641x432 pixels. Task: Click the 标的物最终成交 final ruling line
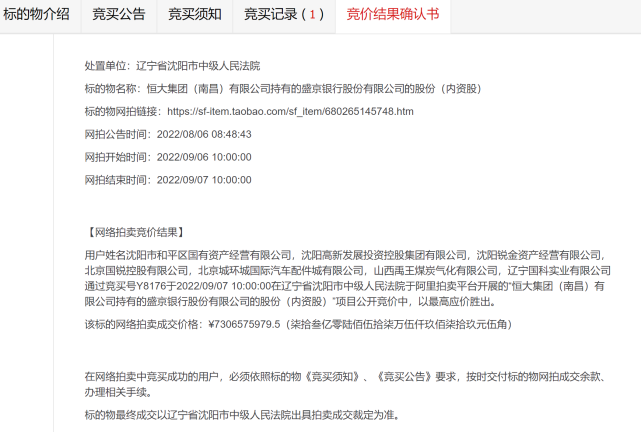click(250, 413)
